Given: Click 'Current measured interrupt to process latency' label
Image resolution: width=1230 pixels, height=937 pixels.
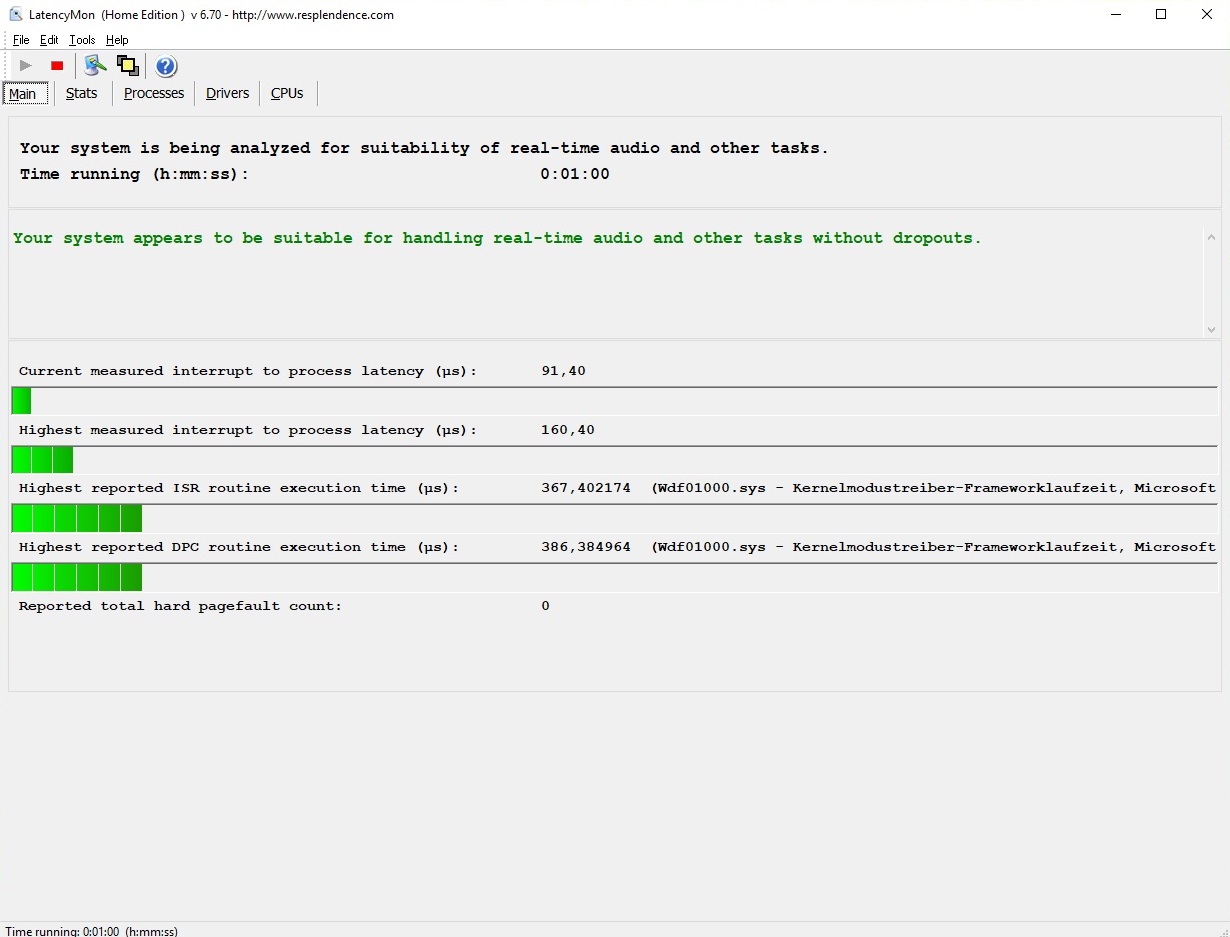Looking at the screenshot, I should pyautogui.click(x=248, y=371).
